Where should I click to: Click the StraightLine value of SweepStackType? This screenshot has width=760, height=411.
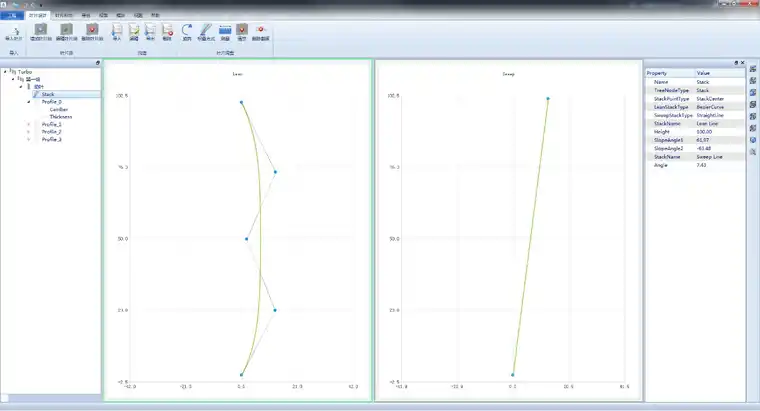[710, 115]
